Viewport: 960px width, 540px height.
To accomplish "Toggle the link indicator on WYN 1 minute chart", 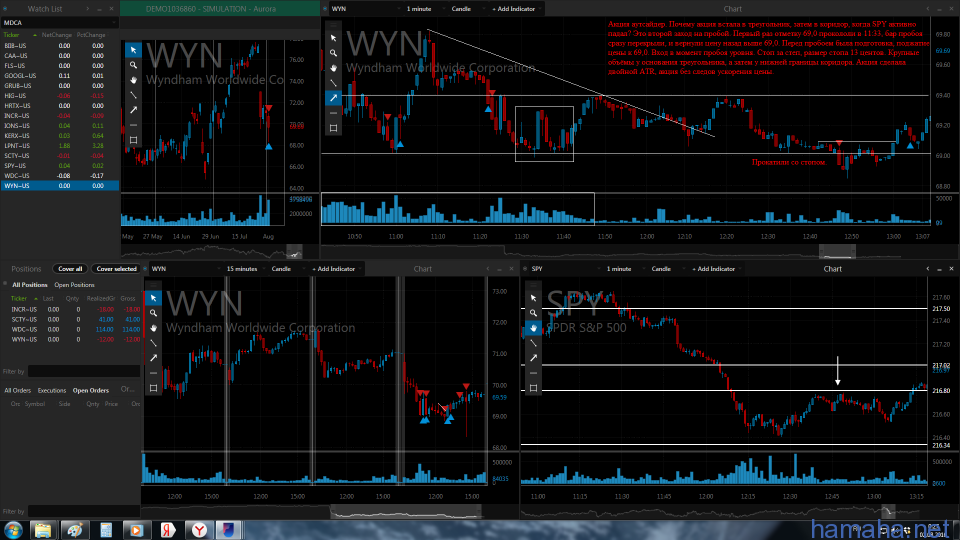I will click(x=325, y=9).
